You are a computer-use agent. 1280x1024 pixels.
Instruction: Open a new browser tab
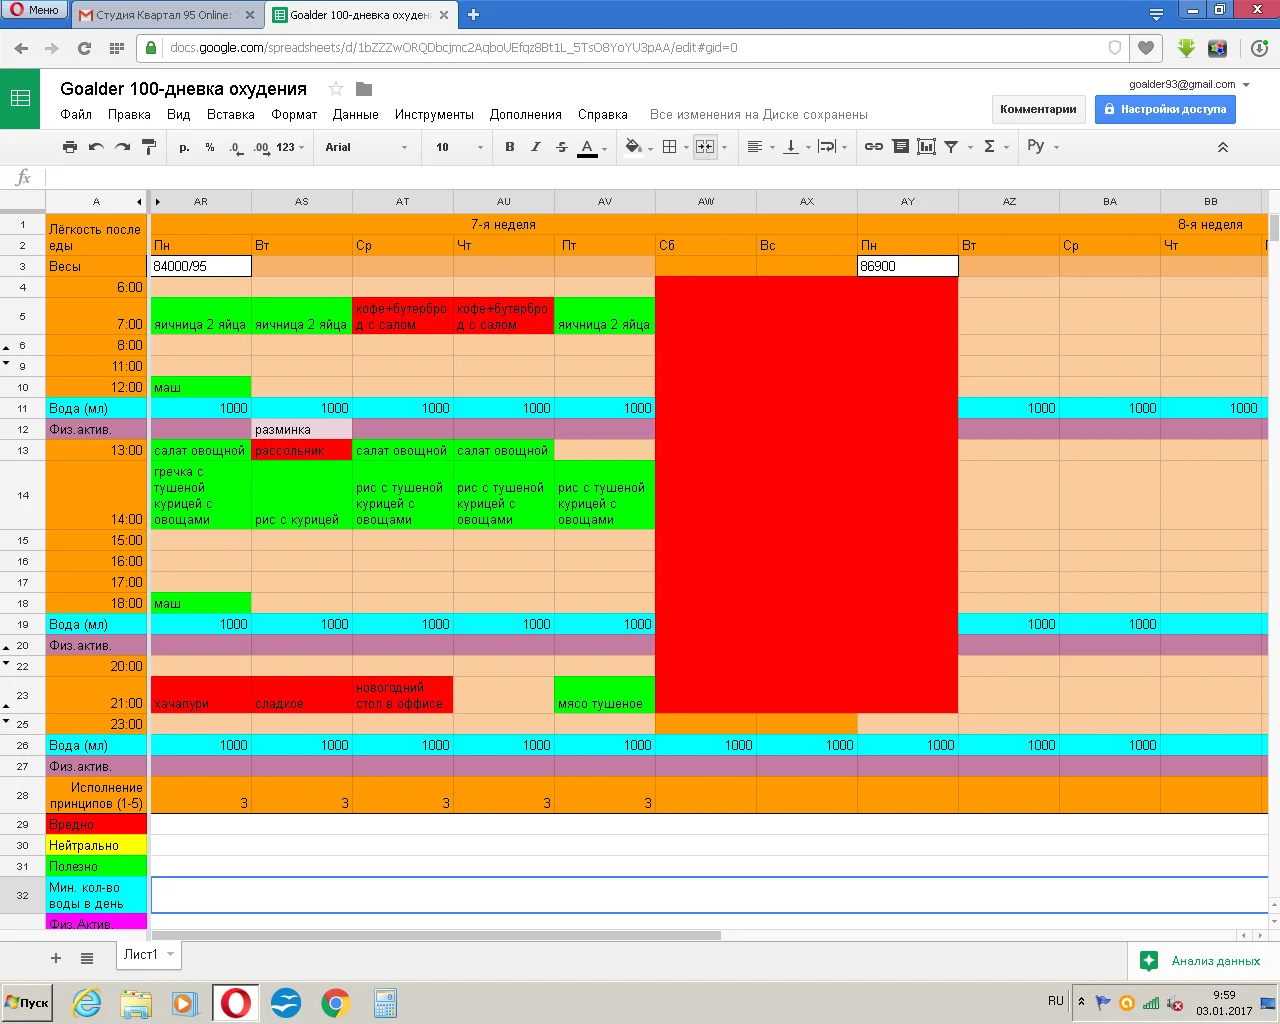(x=473, y=15)
